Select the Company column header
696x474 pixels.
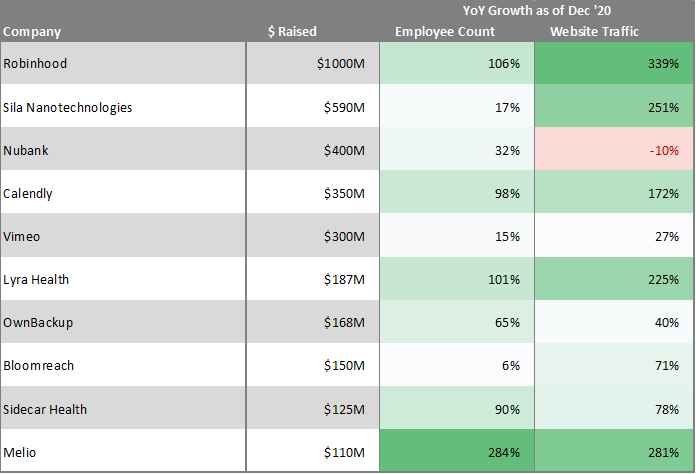point(32,32)
